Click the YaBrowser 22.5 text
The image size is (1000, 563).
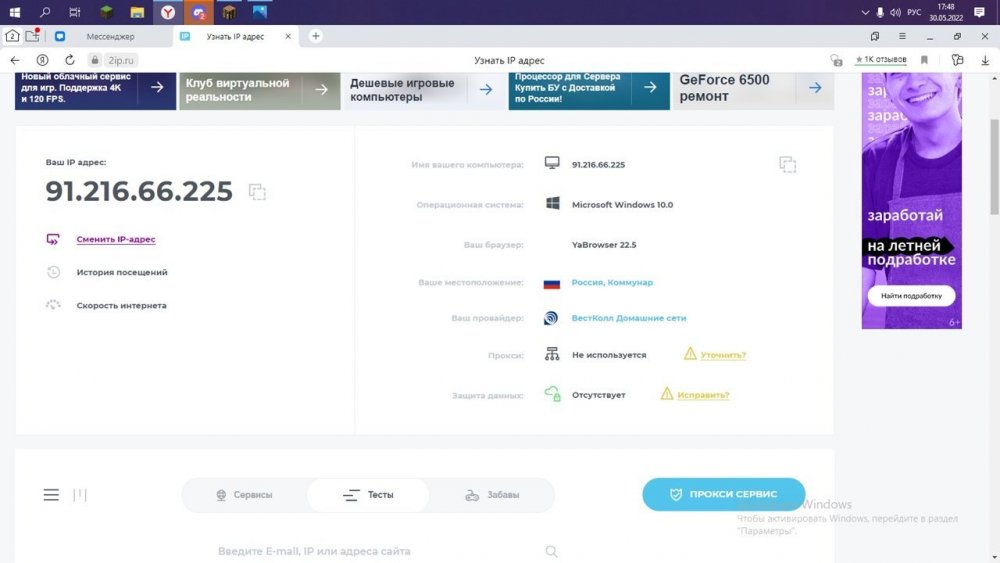[604, 245]
